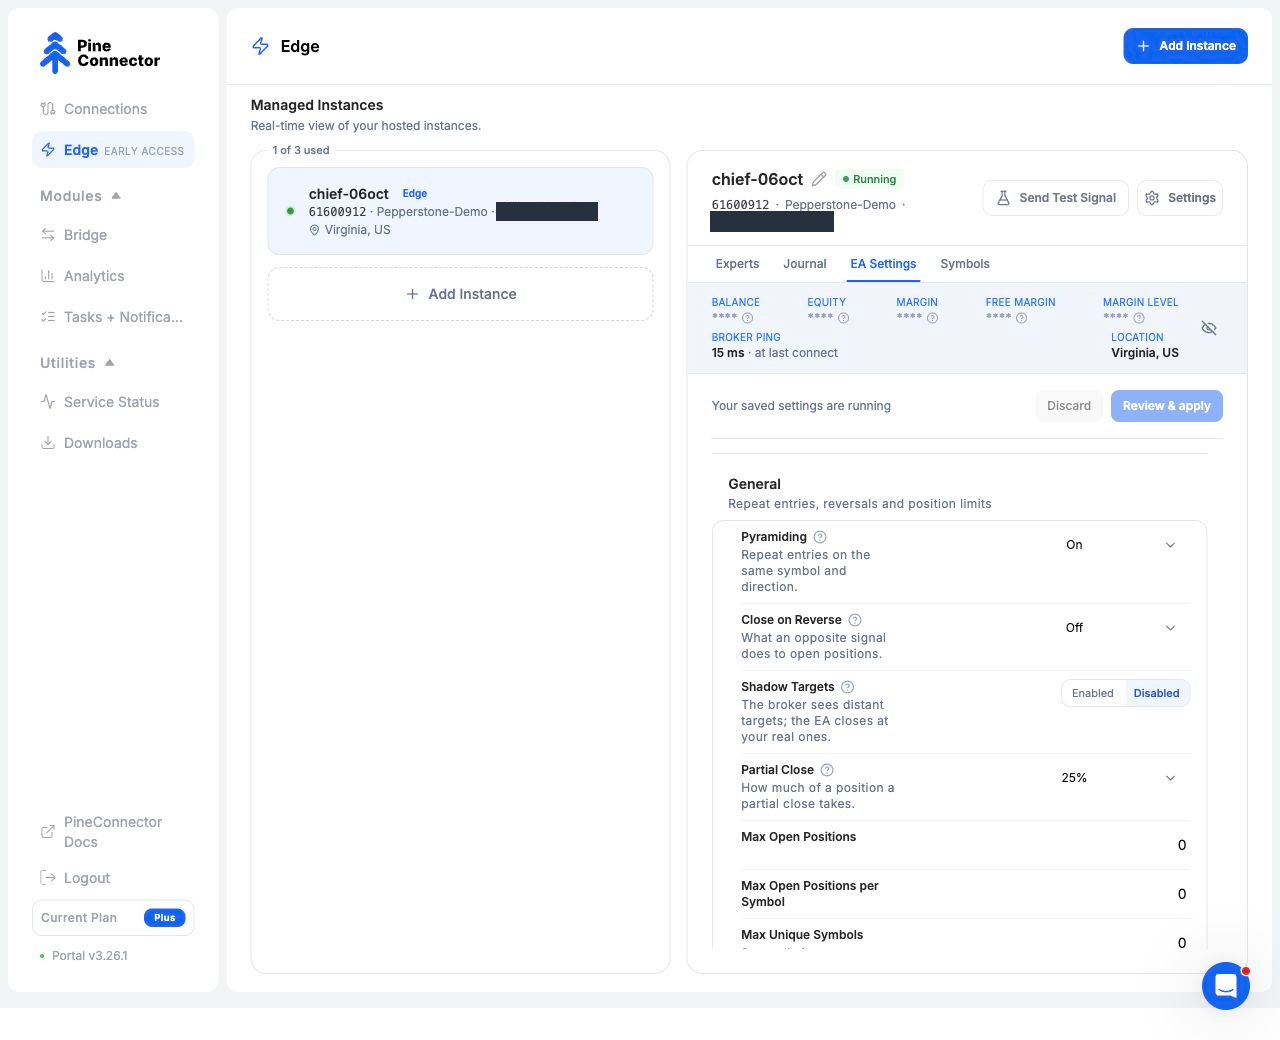Click help icon next to Equity
Viewport: 1280px width, 1040px height.
pos(843,318)
